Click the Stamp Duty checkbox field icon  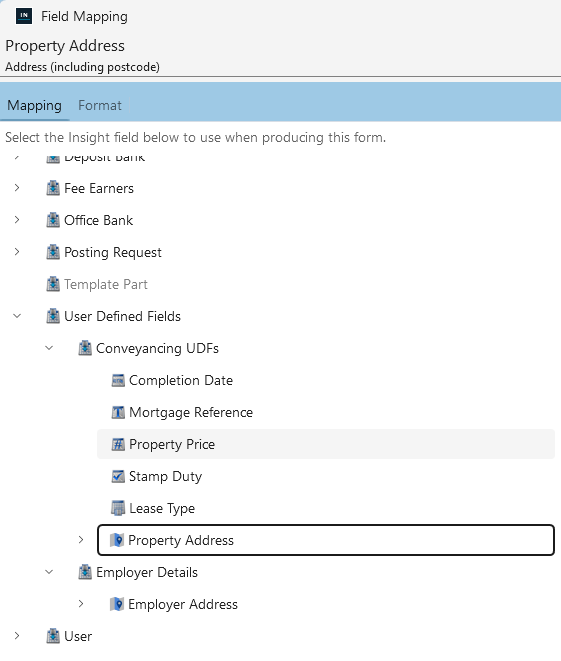[x=118, y=476]
